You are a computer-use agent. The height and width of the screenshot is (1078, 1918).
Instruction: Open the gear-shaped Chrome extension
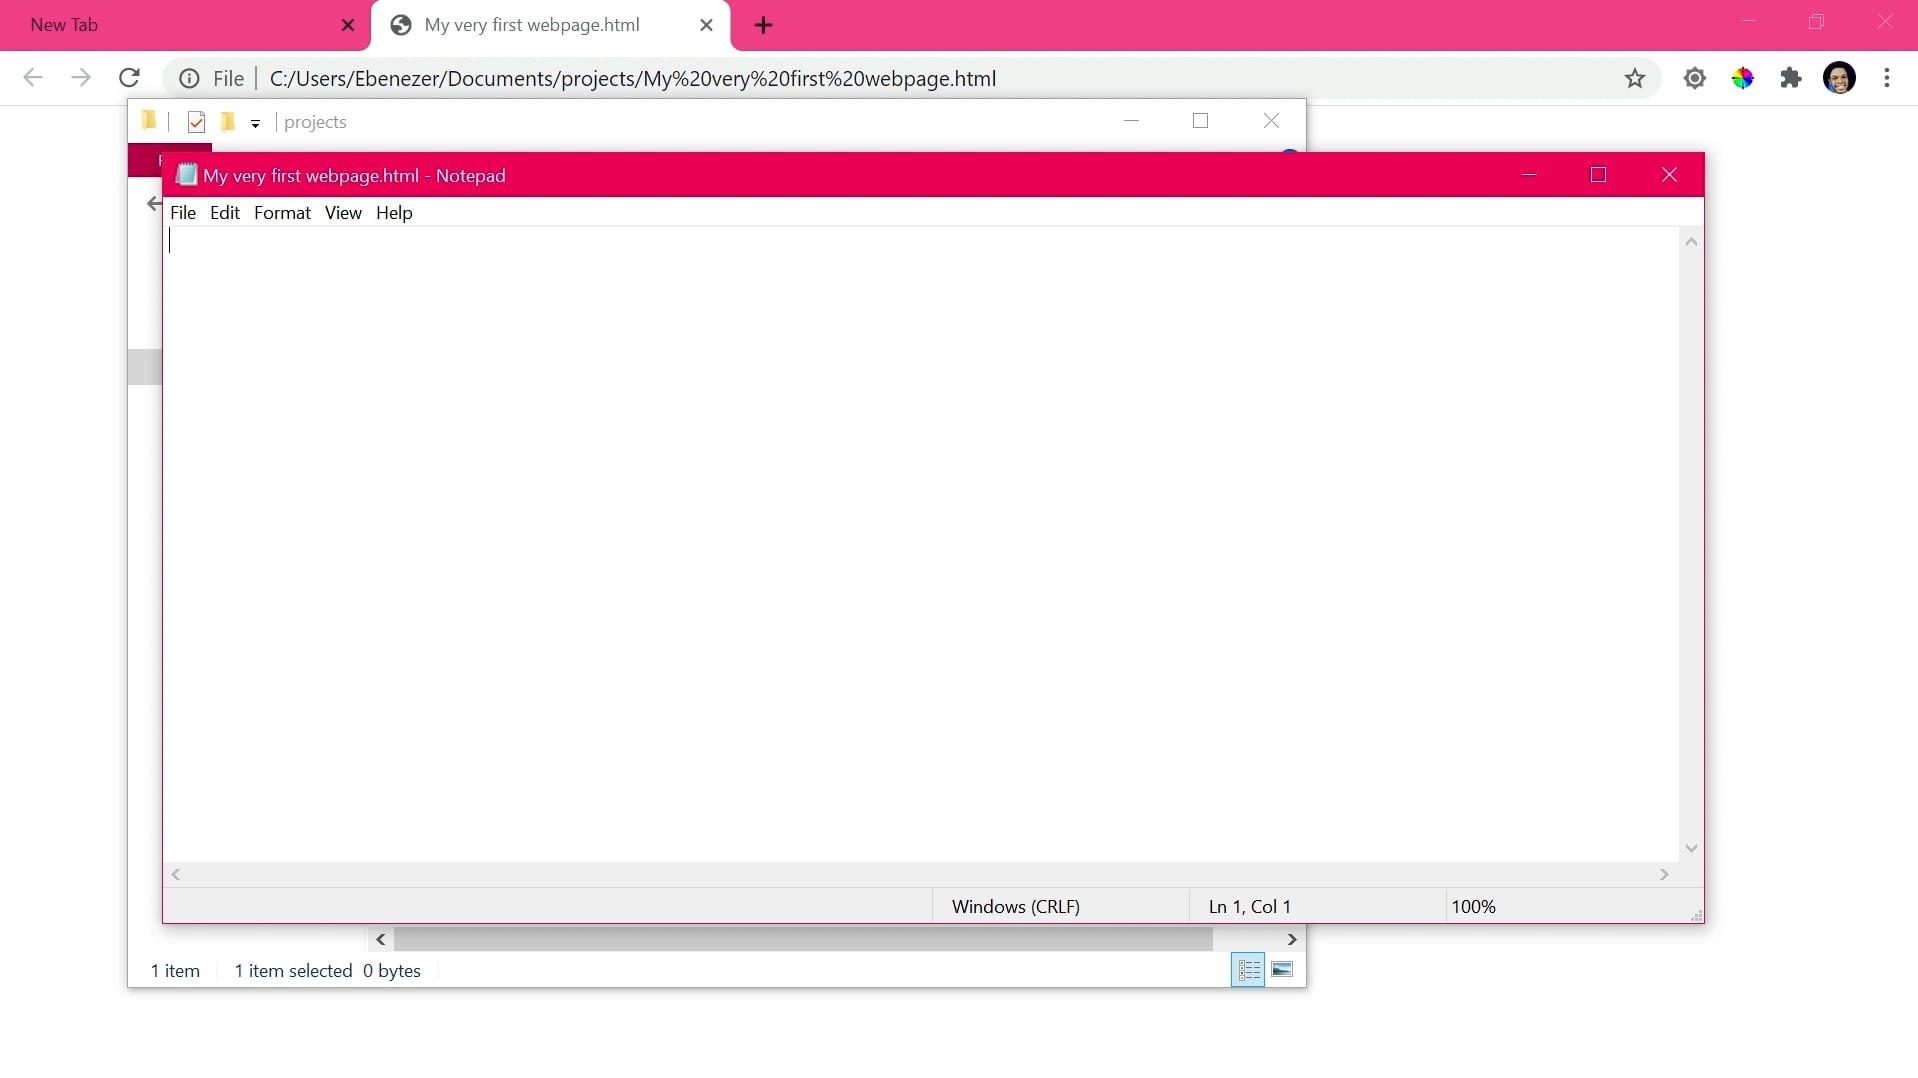point(1694,78)
